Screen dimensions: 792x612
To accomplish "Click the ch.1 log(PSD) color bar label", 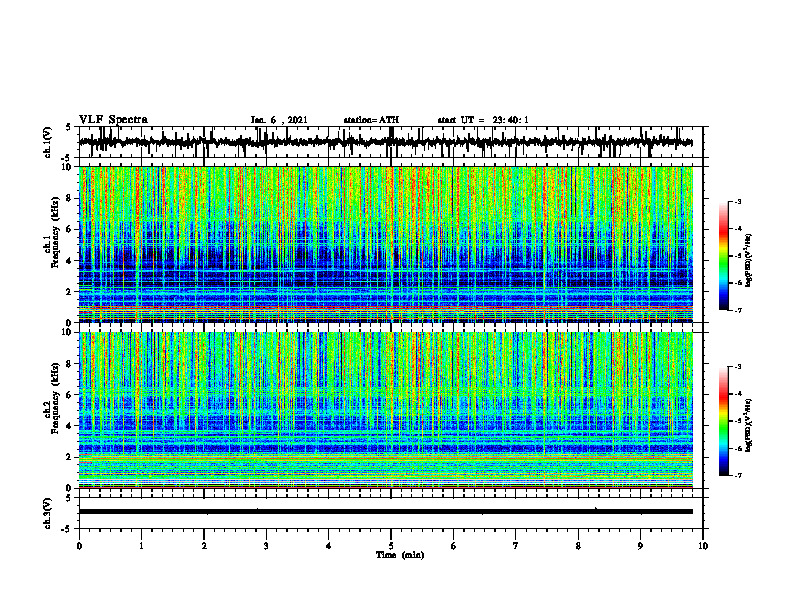I will (x=749, y=260).
